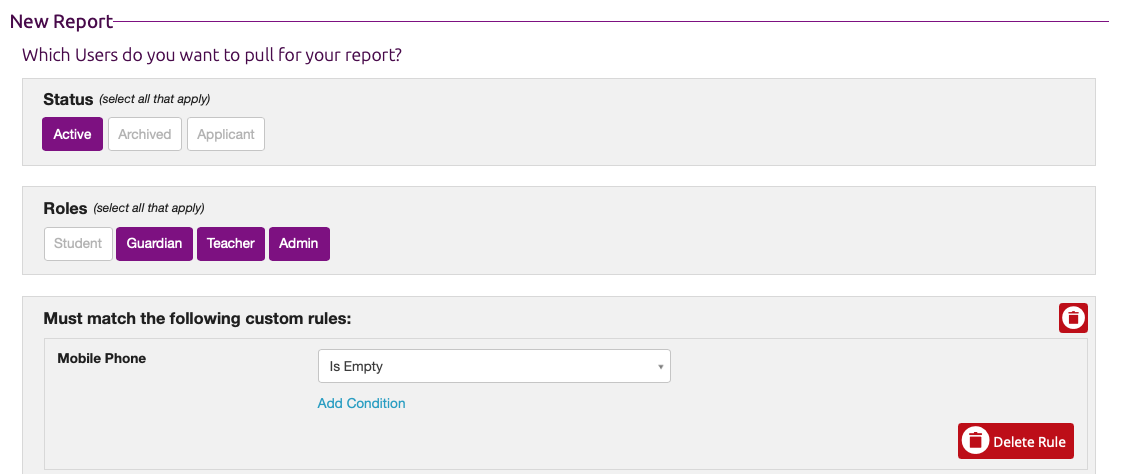Click the Roles section label
The width and height of the screenshot is (1122, 474).
coord(65,208)
